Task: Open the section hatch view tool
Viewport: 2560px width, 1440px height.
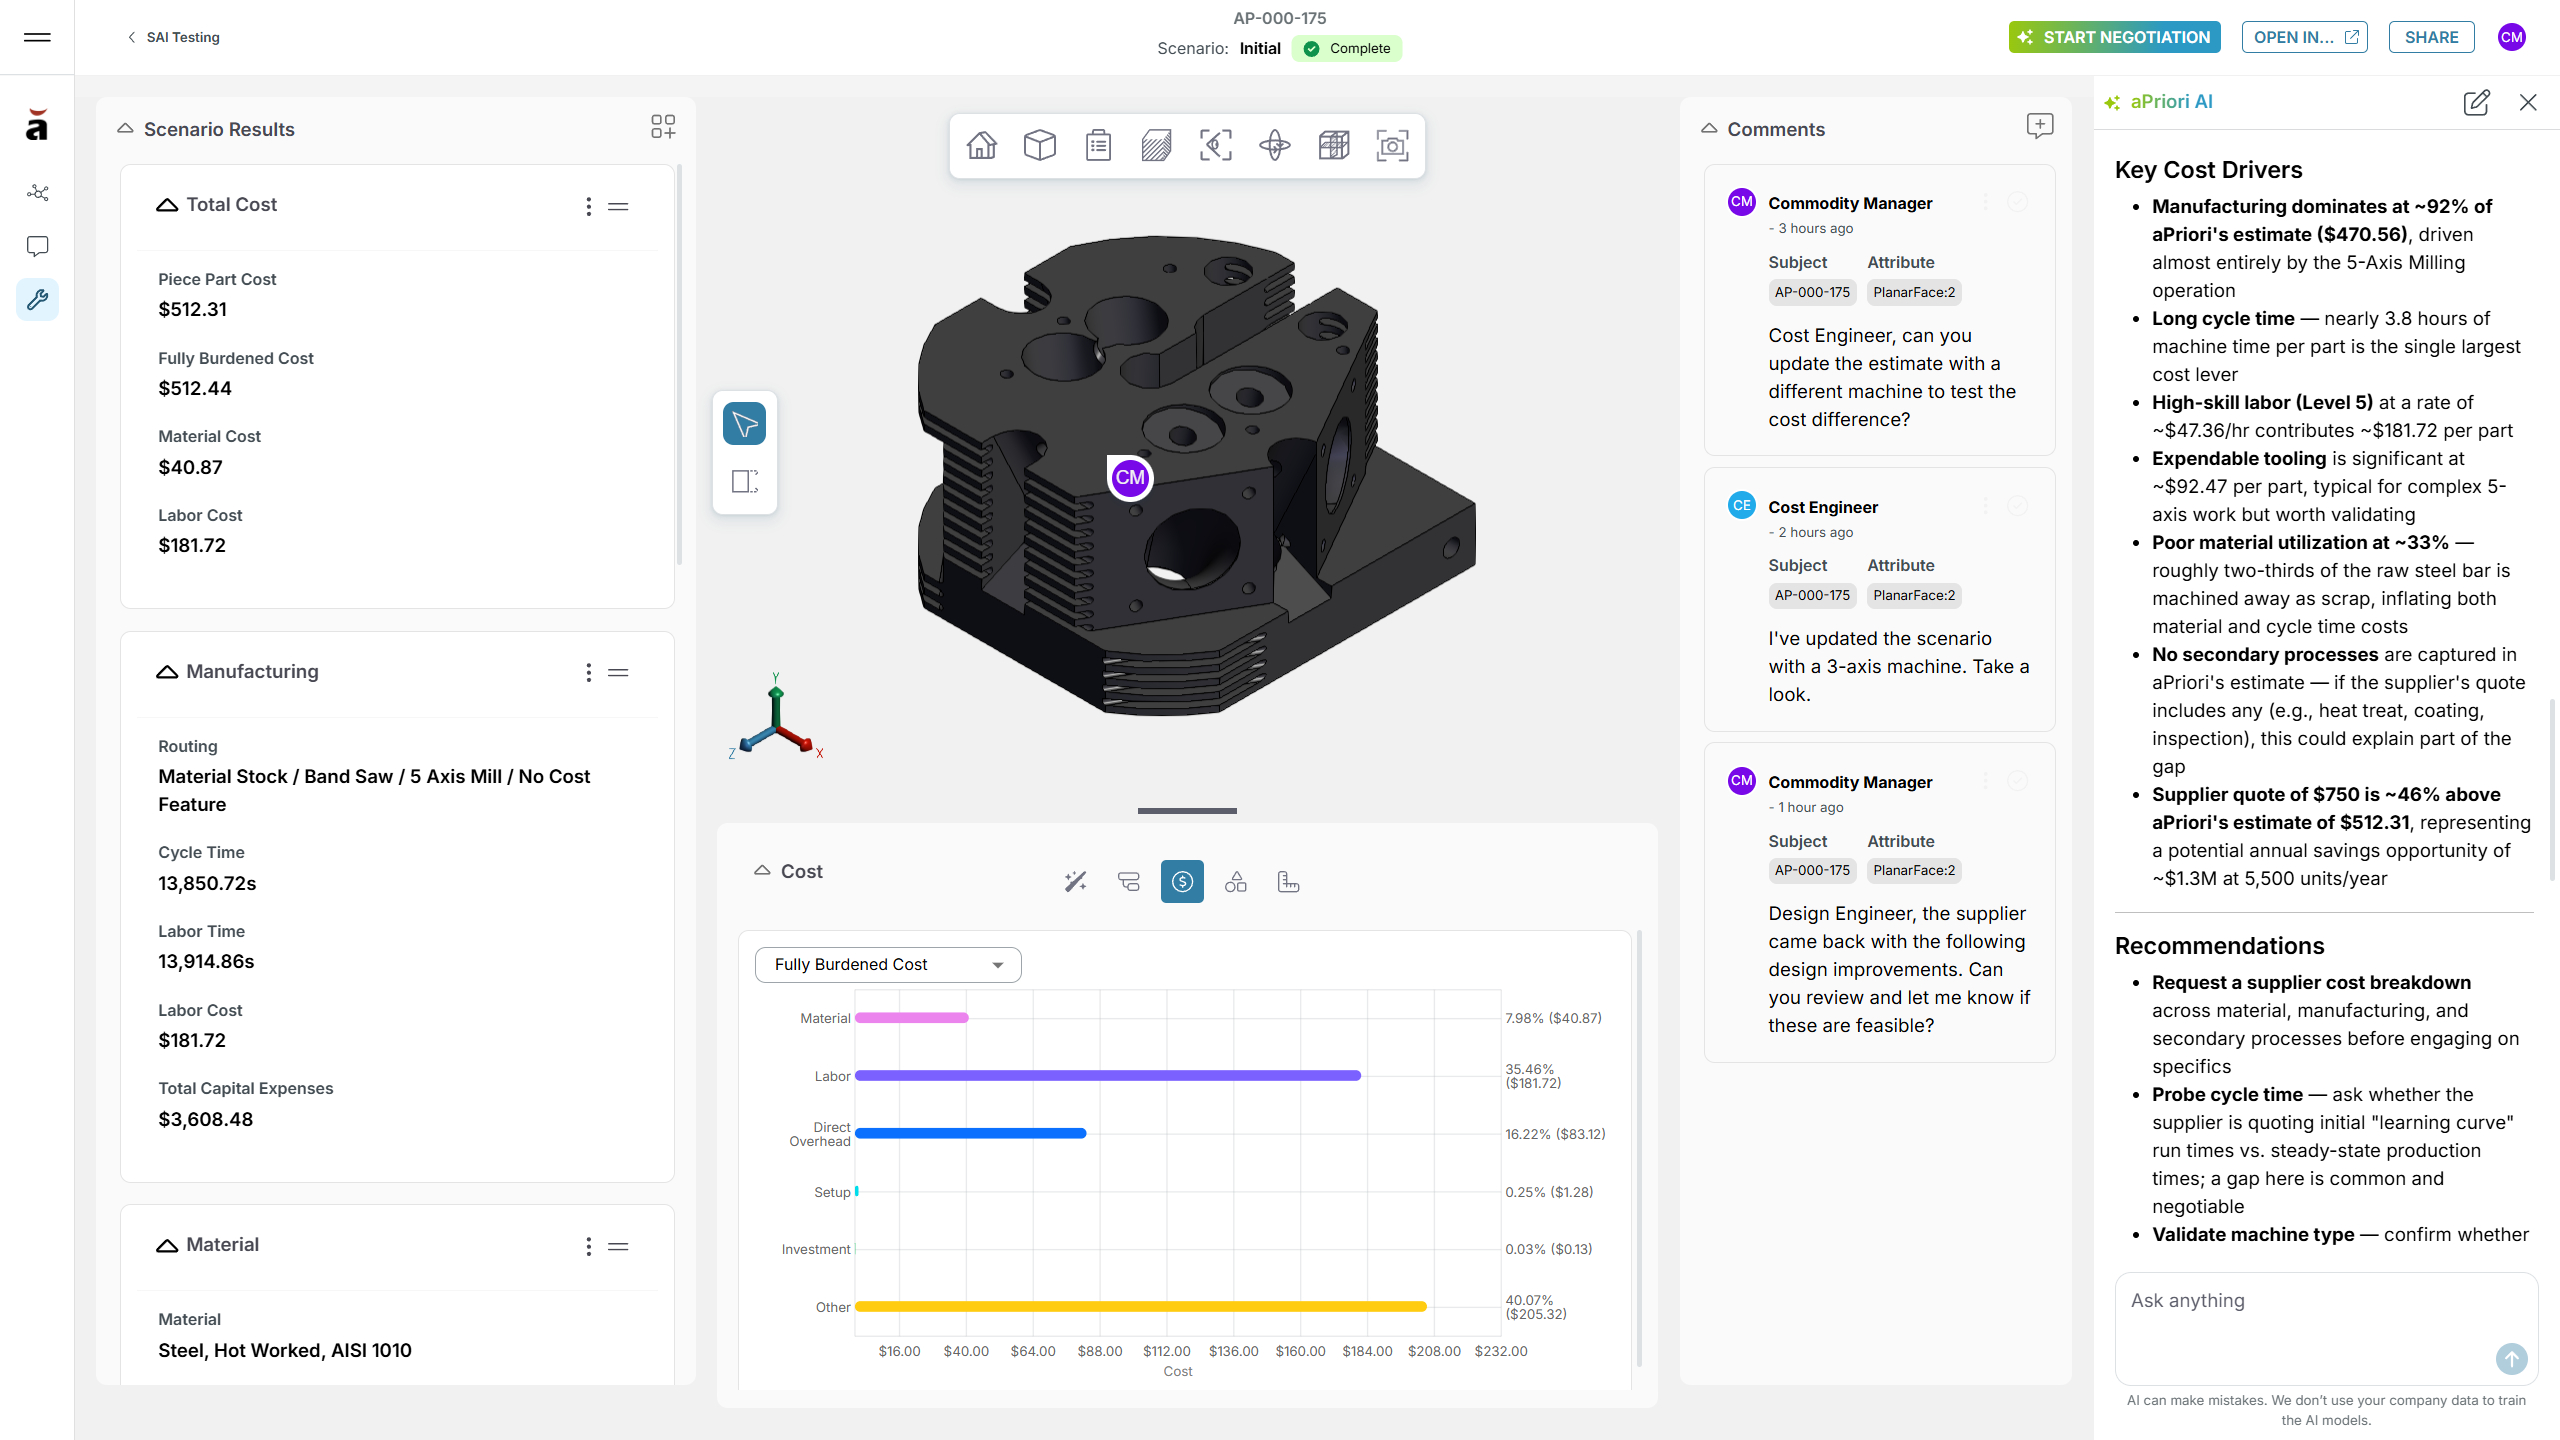Action: pos(1157,146)
